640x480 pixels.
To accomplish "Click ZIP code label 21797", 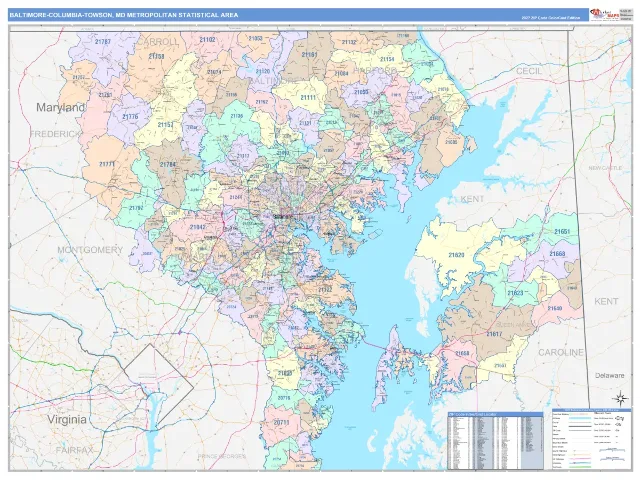I will (x=136, y=208).
